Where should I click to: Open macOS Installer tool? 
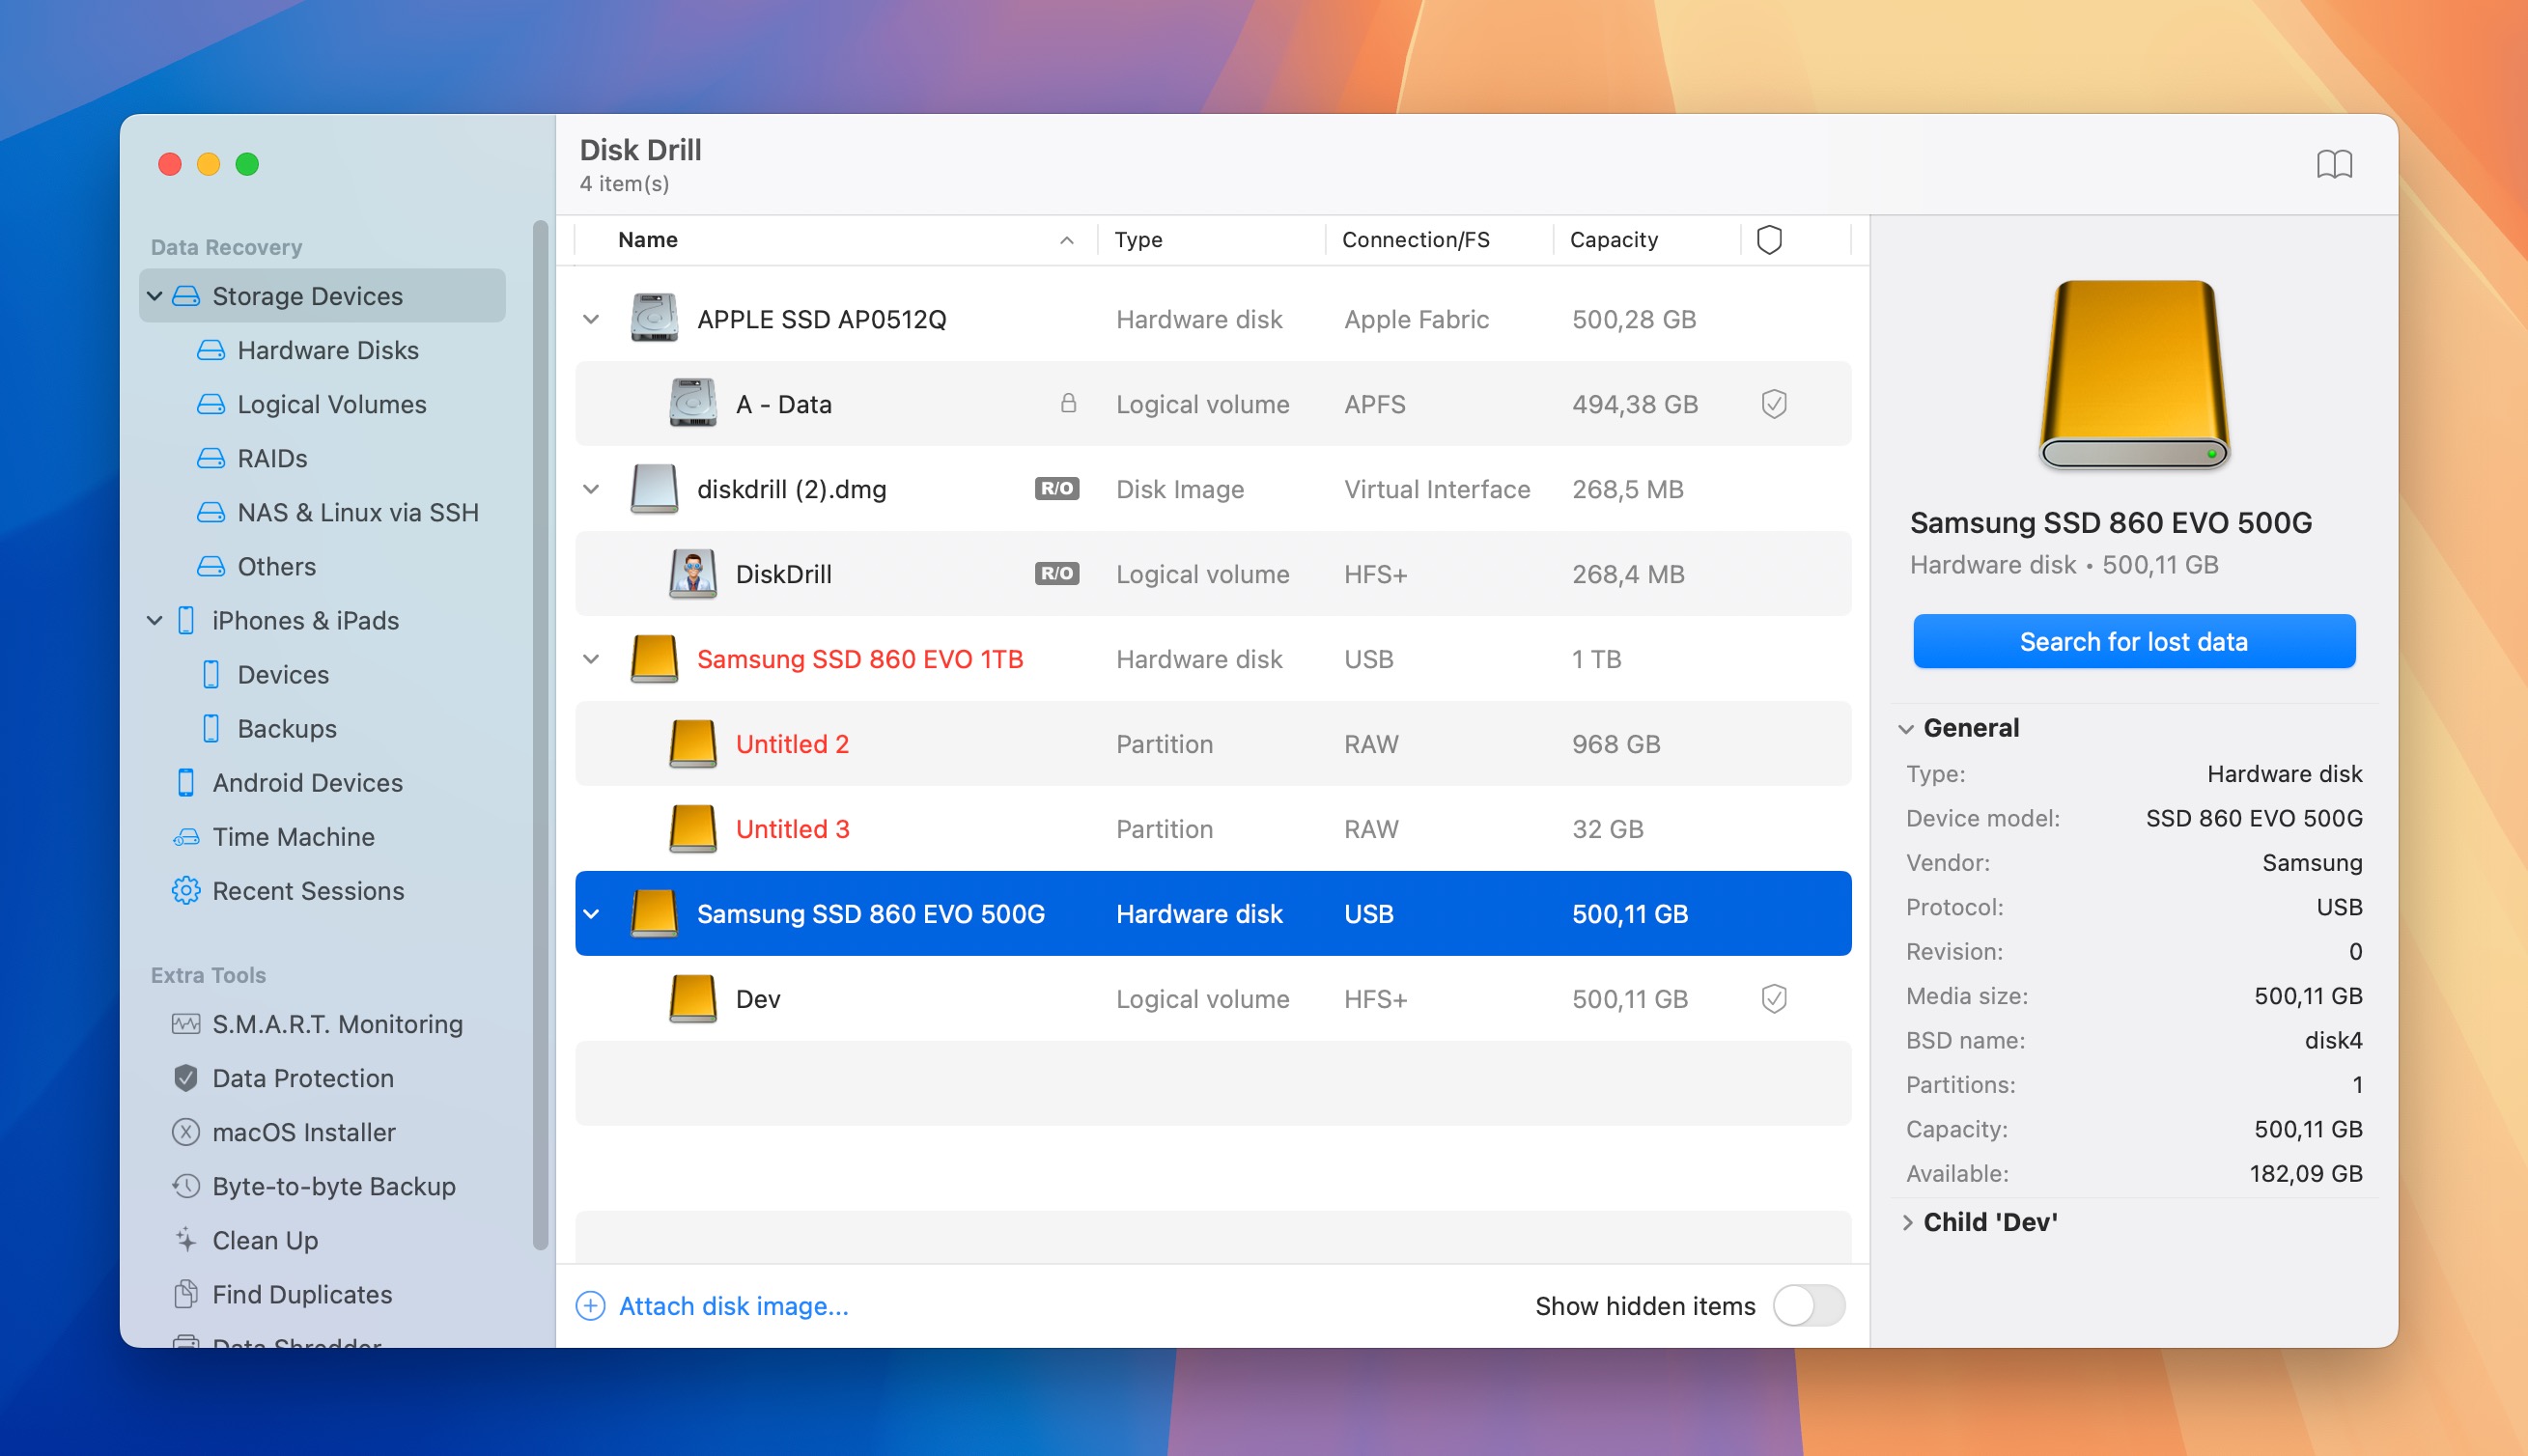[x=284, y=1132]
